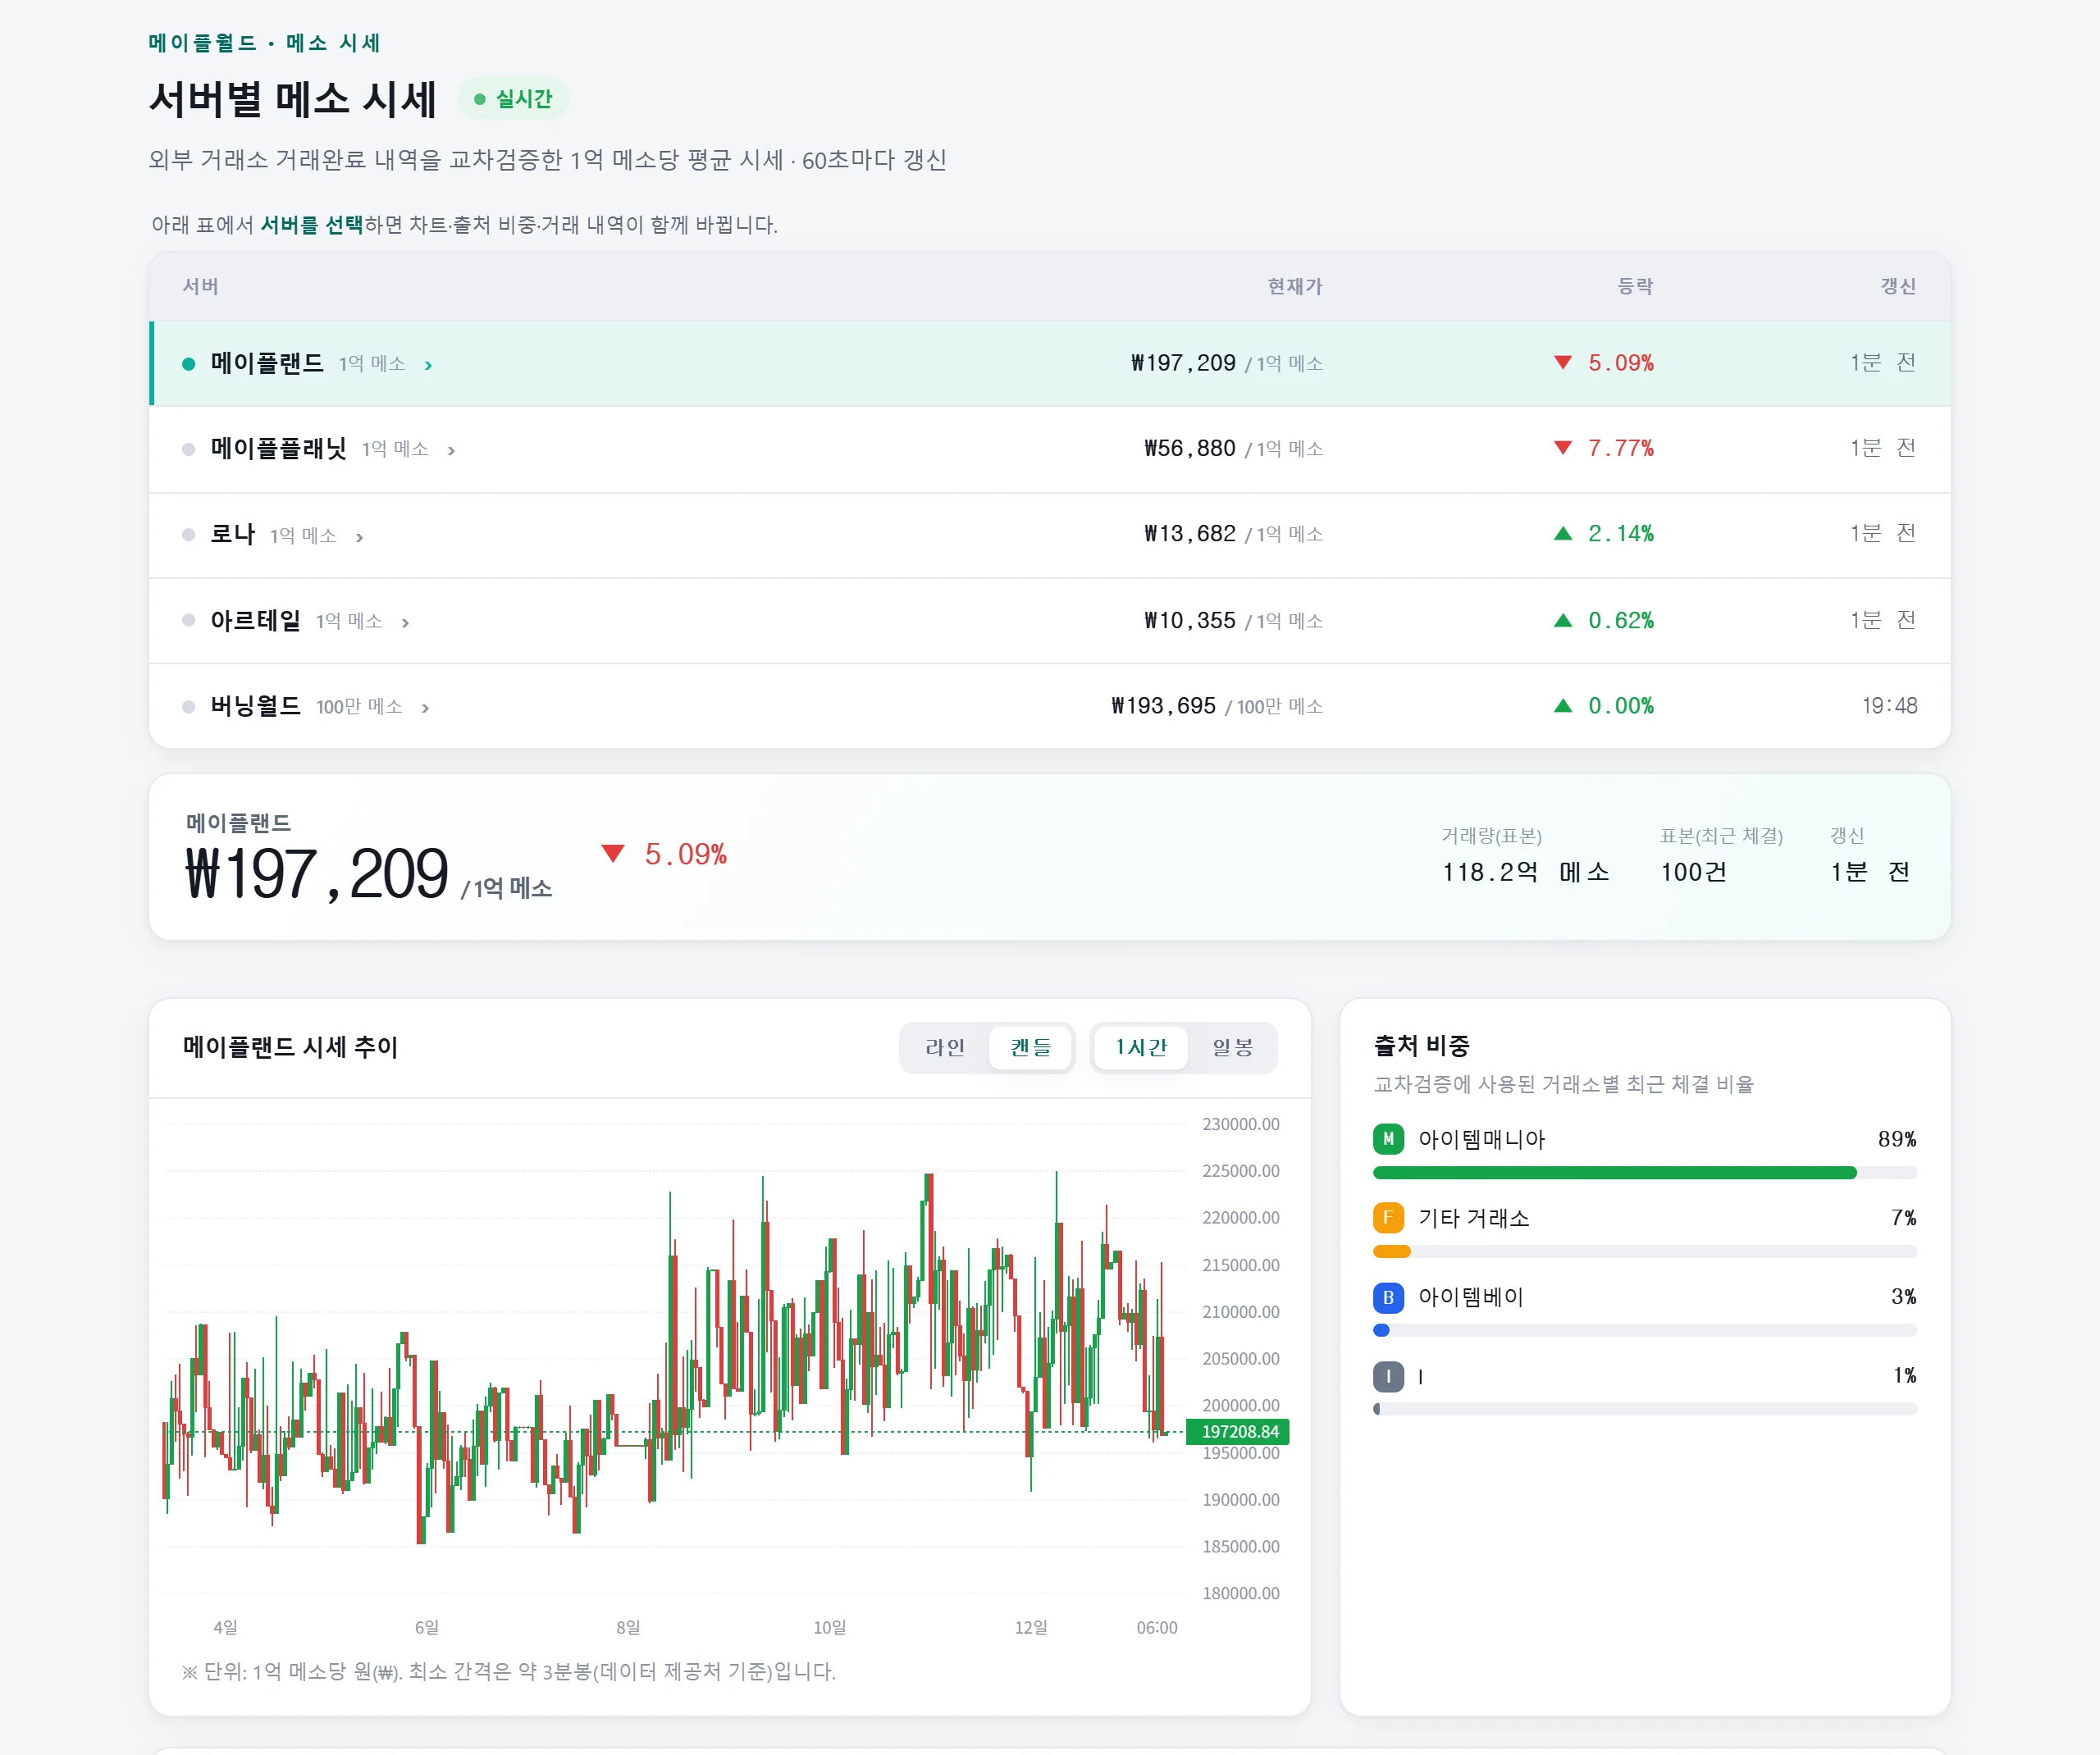Click the 현재가 column header
2100x1755 pixels.
click(x=1295, y=286)
